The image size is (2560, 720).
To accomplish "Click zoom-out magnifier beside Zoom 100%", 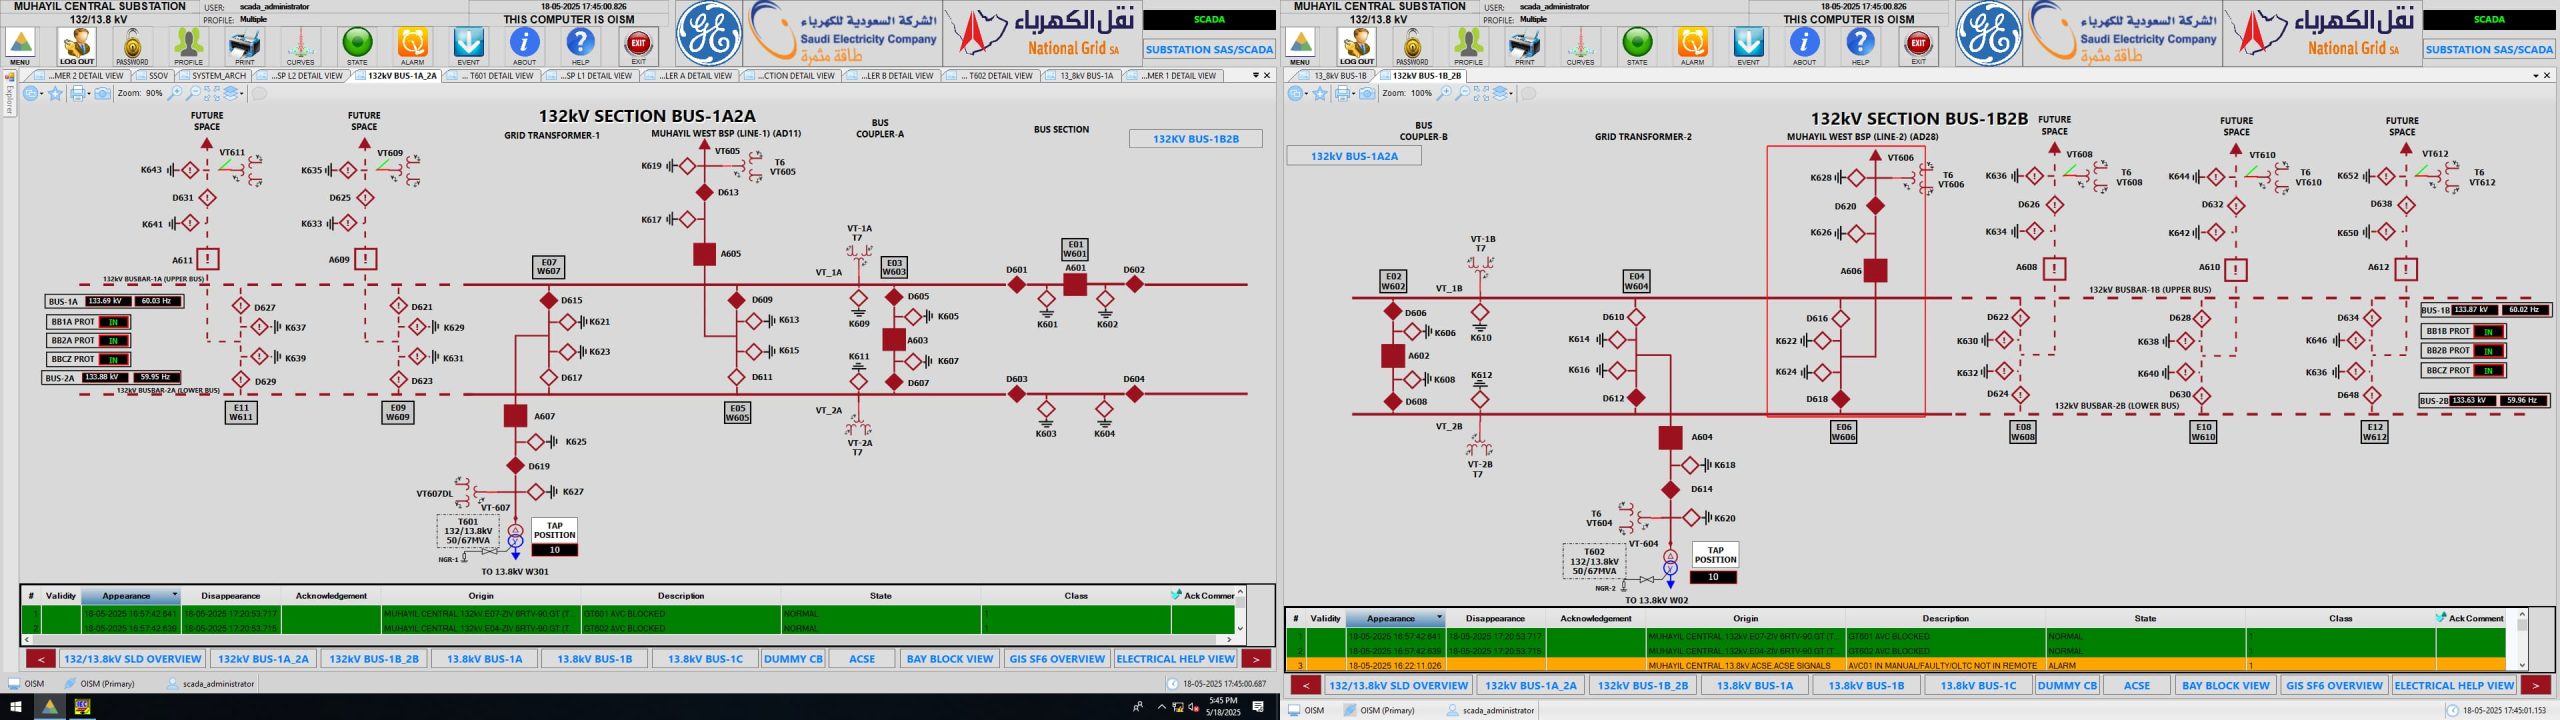I will coord(1463,93).
